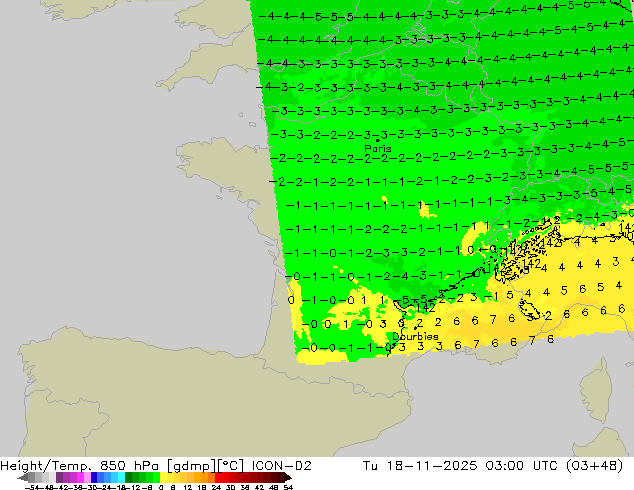Viewport: 634px width, 490px height.
Task: Click the dark green legend swatch
Action: point(129,478)
